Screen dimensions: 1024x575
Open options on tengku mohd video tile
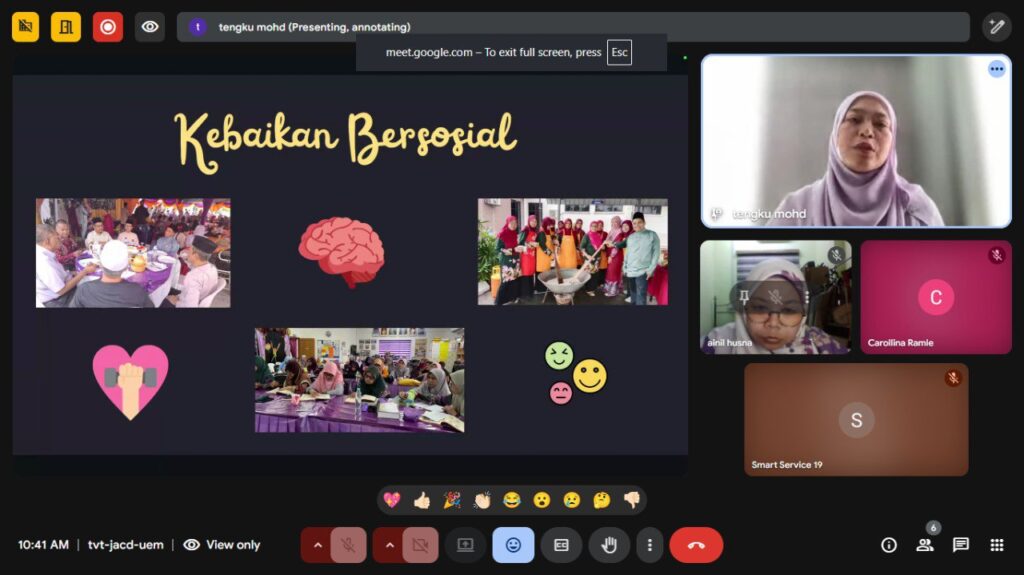(996, 69)
